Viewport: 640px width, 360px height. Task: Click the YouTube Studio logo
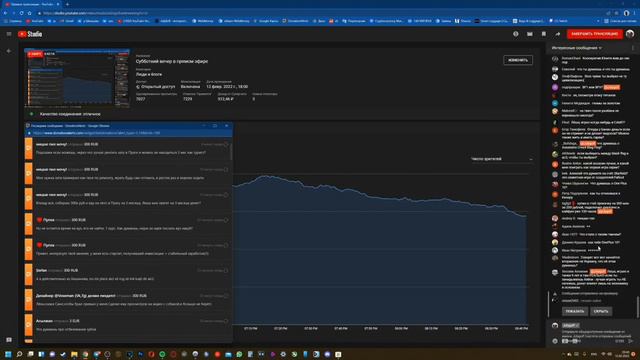point(30,34)
